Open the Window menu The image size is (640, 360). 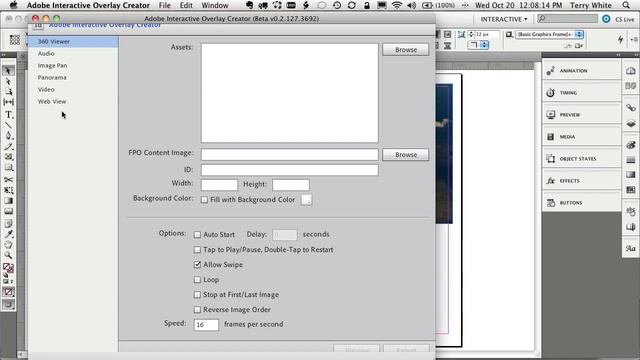coord(215,5)
